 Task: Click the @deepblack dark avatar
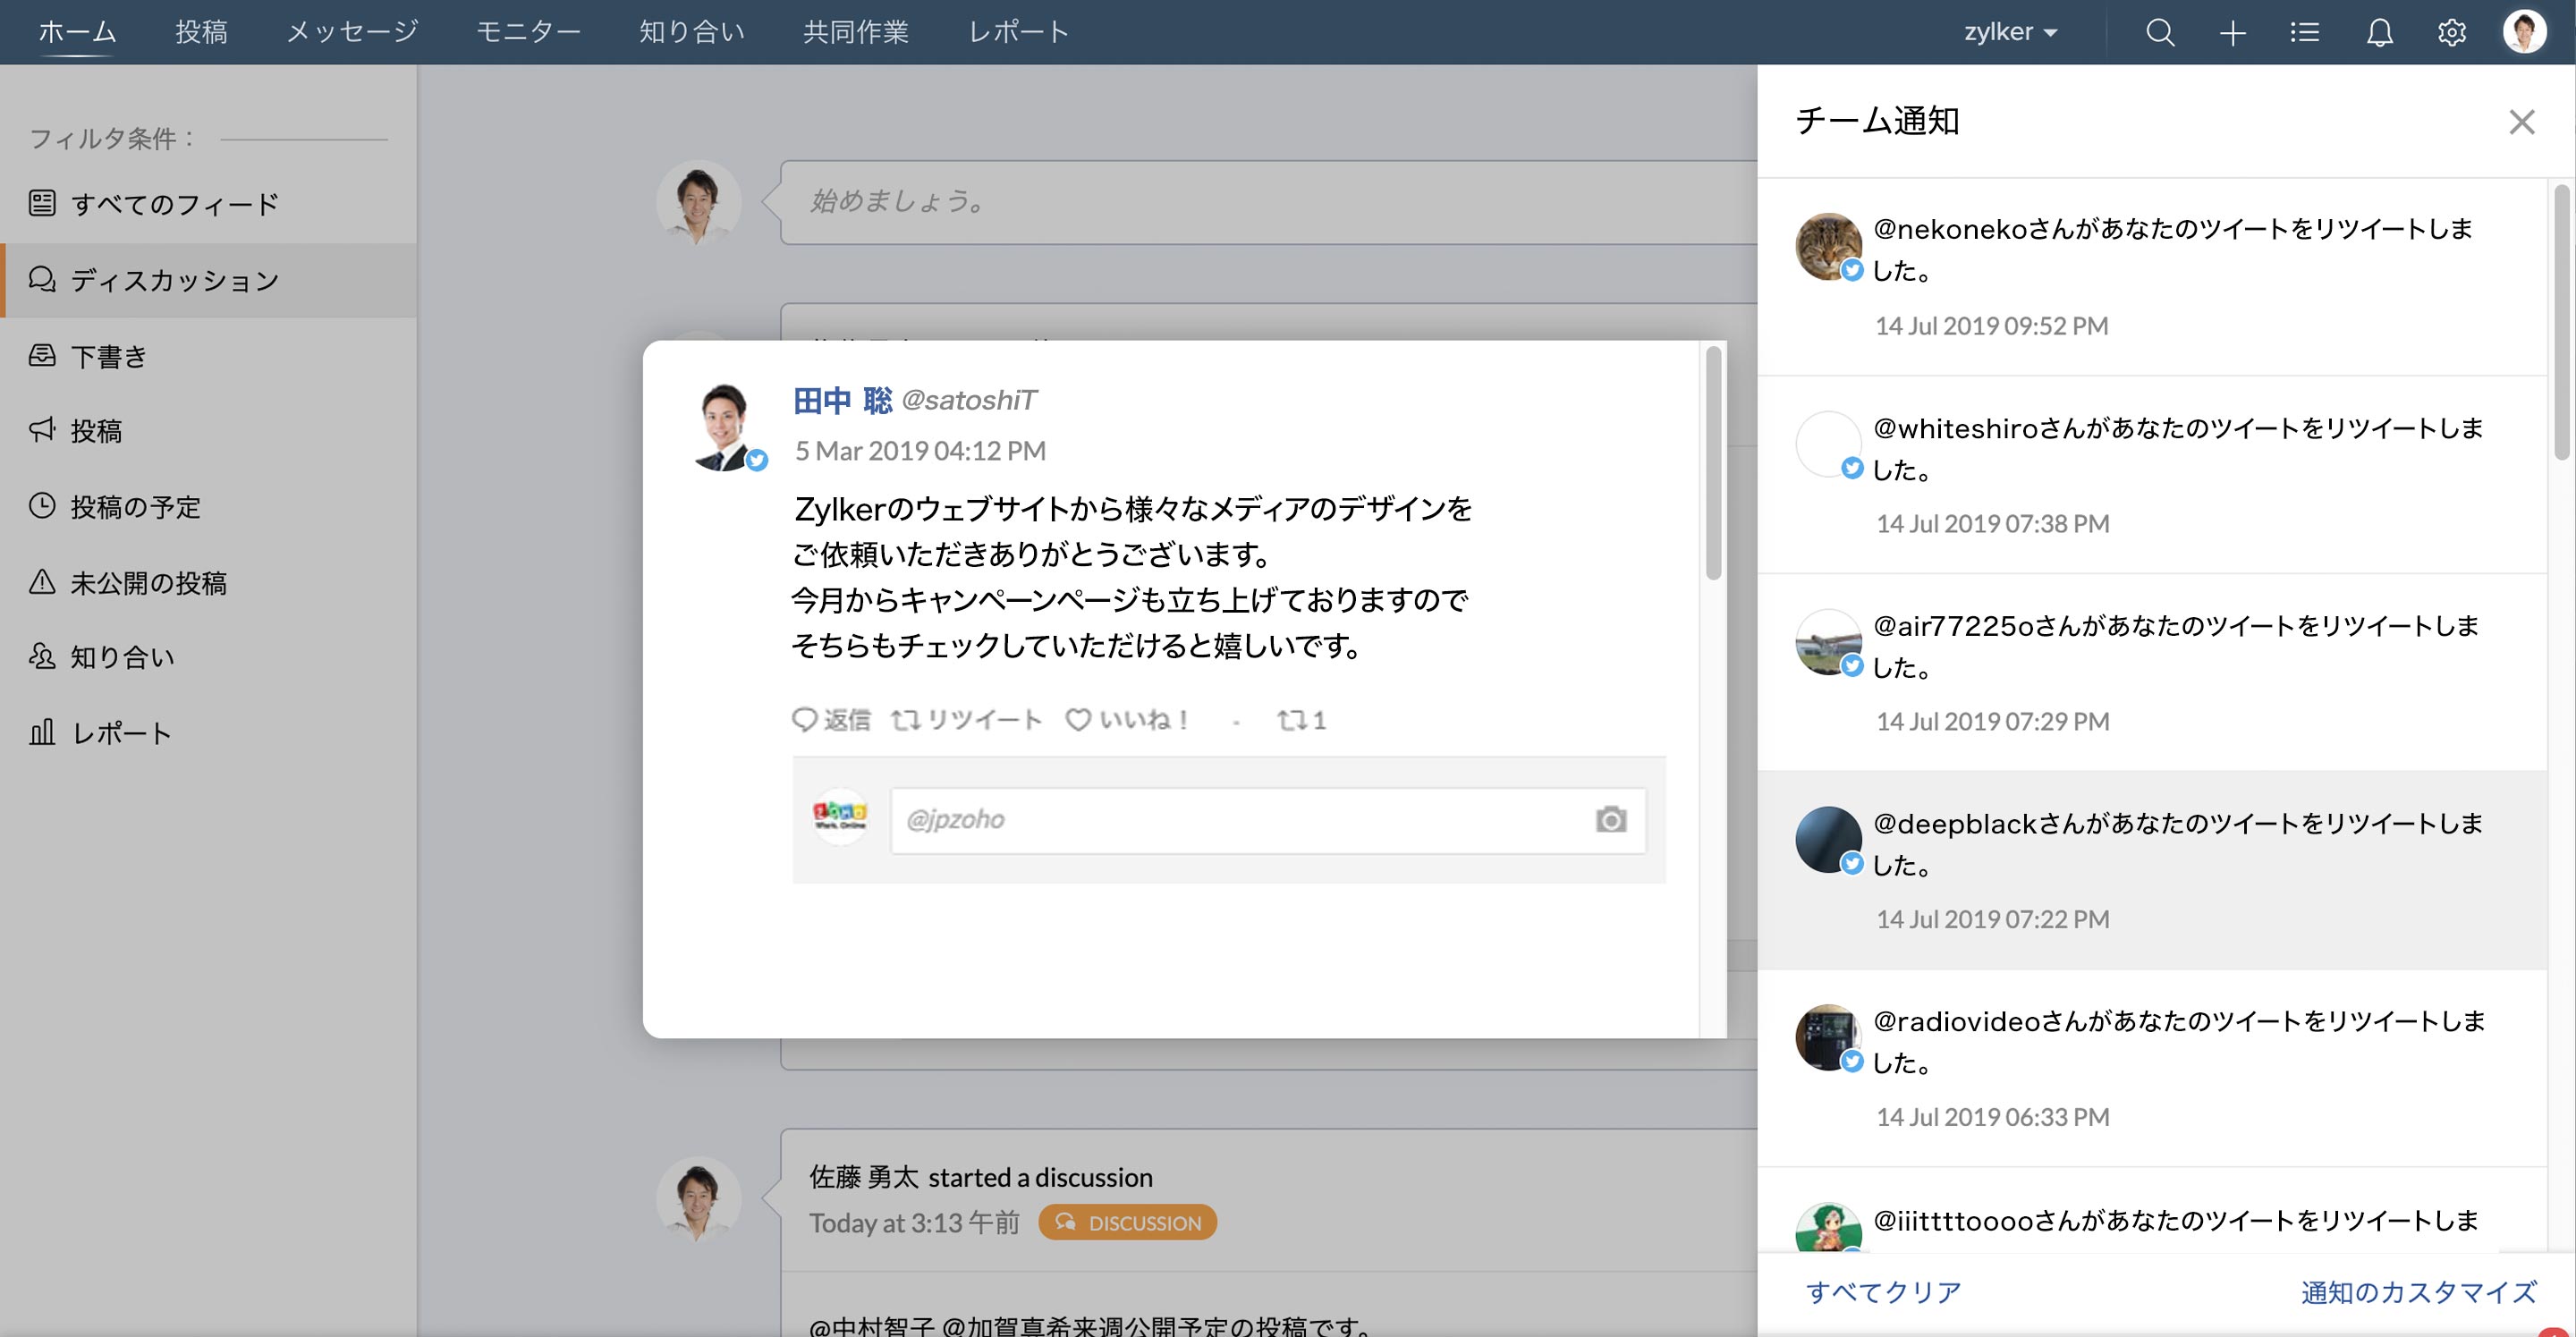click(x=1828, y=840)
